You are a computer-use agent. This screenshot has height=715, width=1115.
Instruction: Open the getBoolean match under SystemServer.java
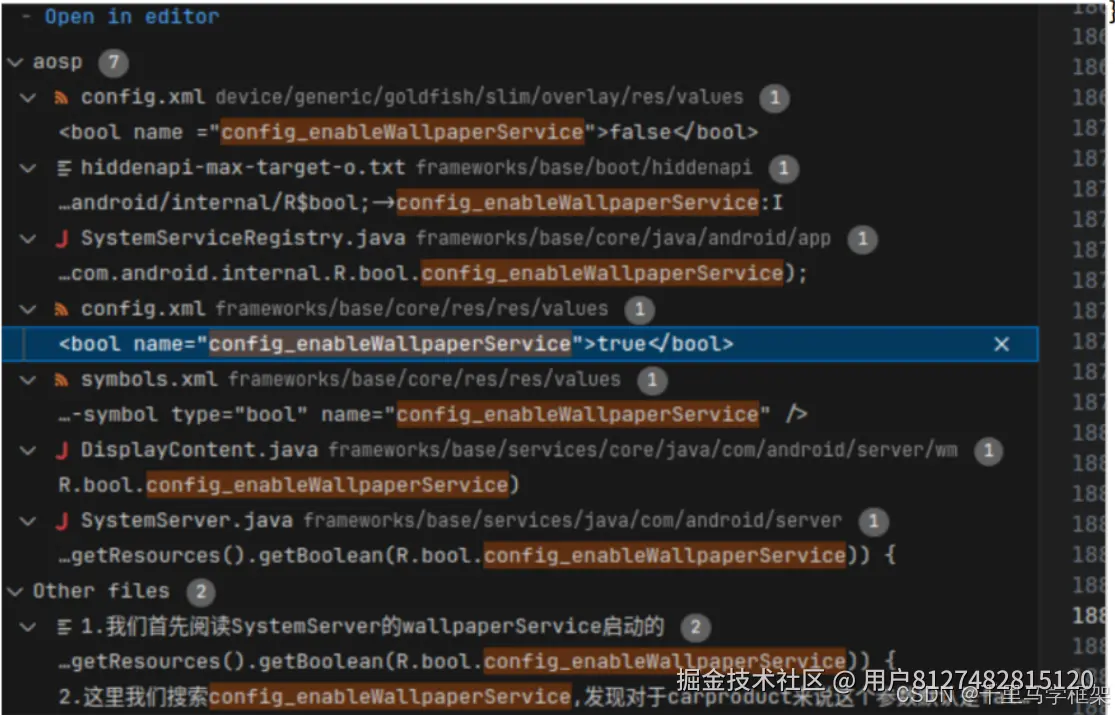(x=476, y=555)
